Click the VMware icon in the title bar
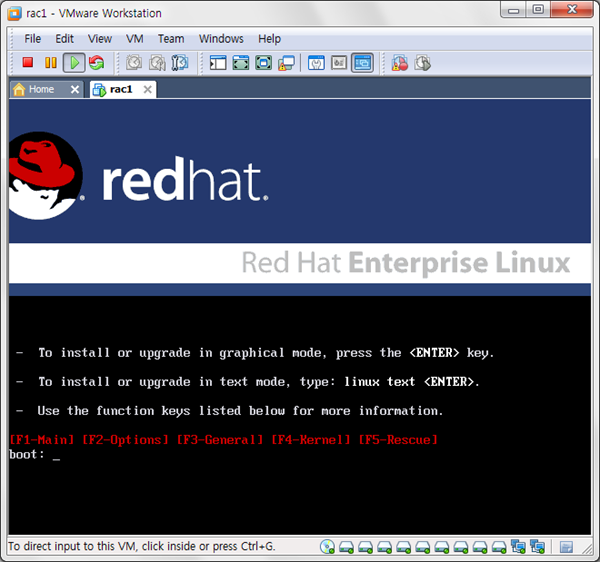Image resolution: width=600 pixels, height=562 pixels. pyautogui.click(x=15, y=13)
